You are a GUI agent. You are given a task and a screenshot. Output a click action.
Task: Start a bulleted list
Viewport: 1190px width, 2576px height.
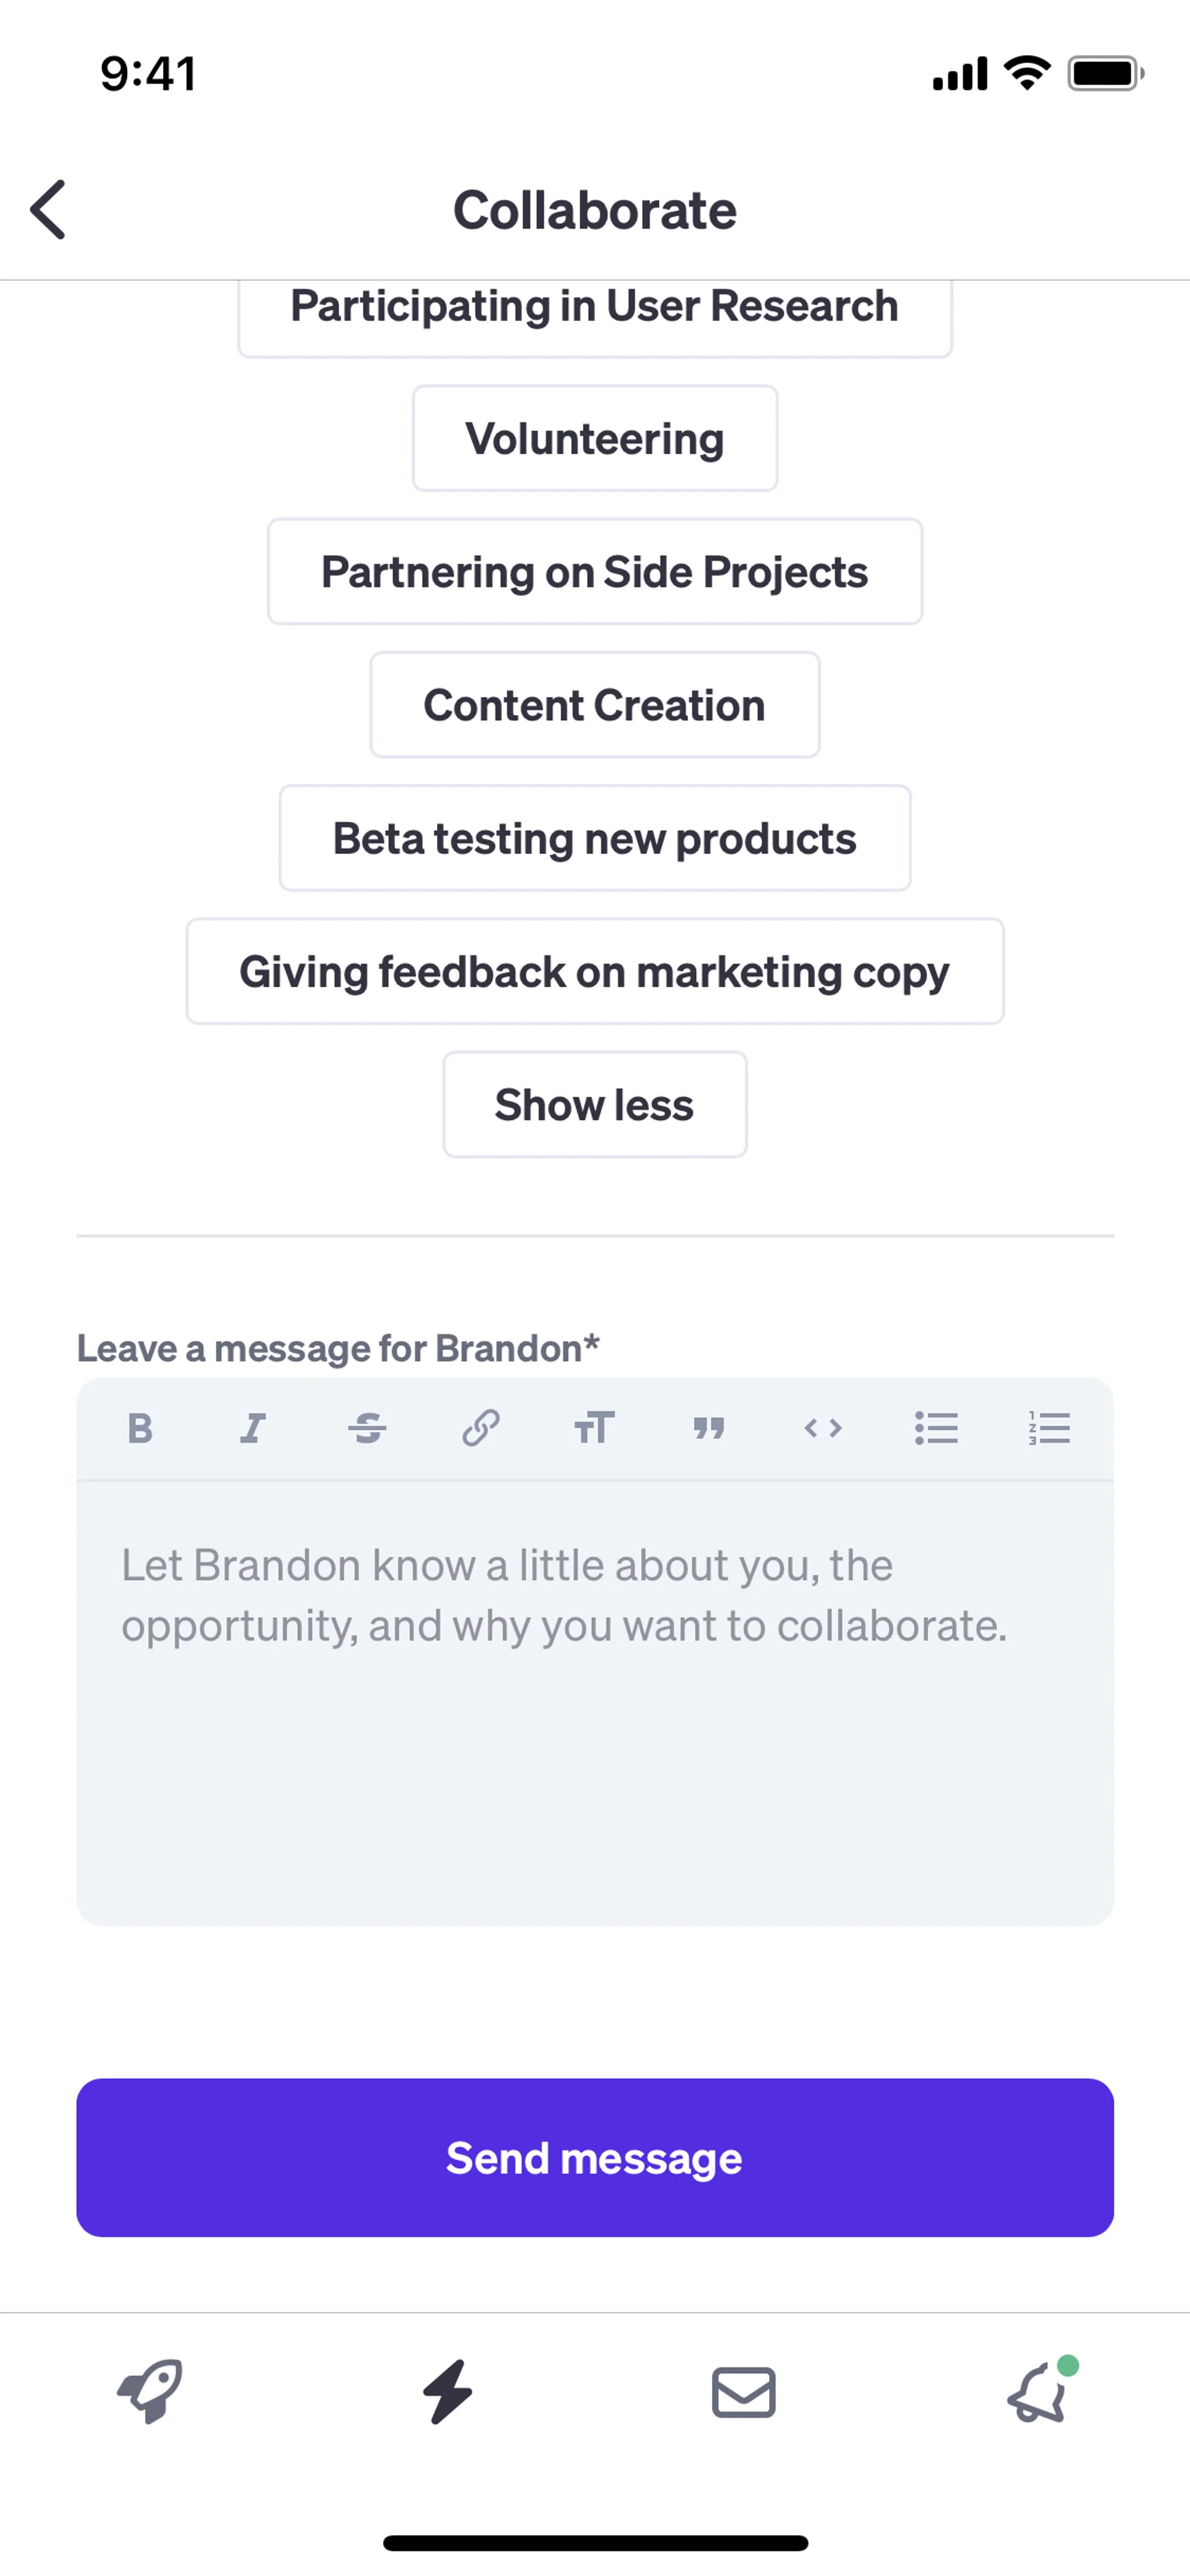point(936,1428)
